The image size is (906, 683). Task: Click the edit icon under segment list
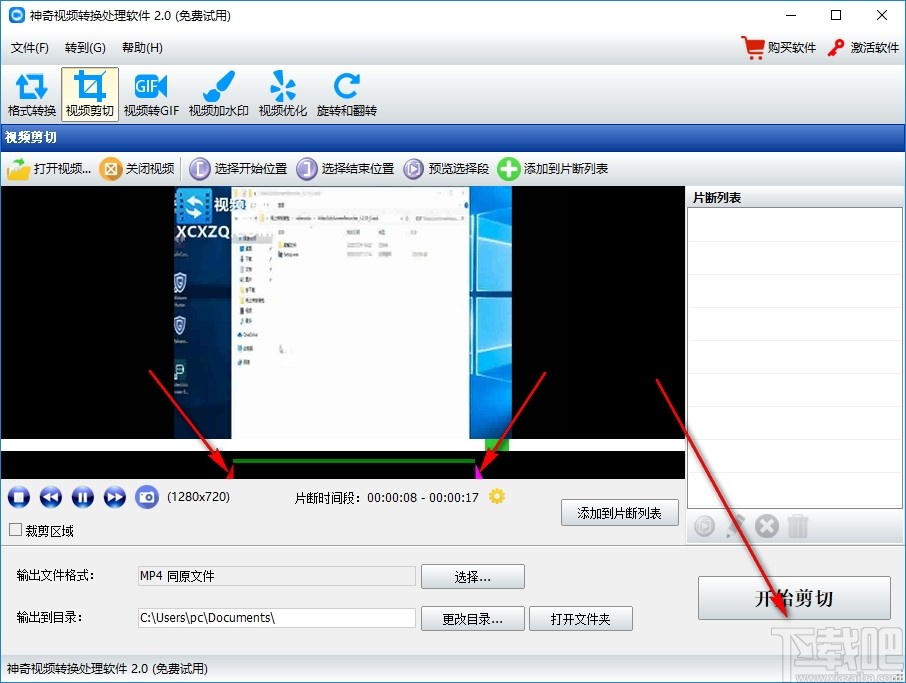point(735,526)
